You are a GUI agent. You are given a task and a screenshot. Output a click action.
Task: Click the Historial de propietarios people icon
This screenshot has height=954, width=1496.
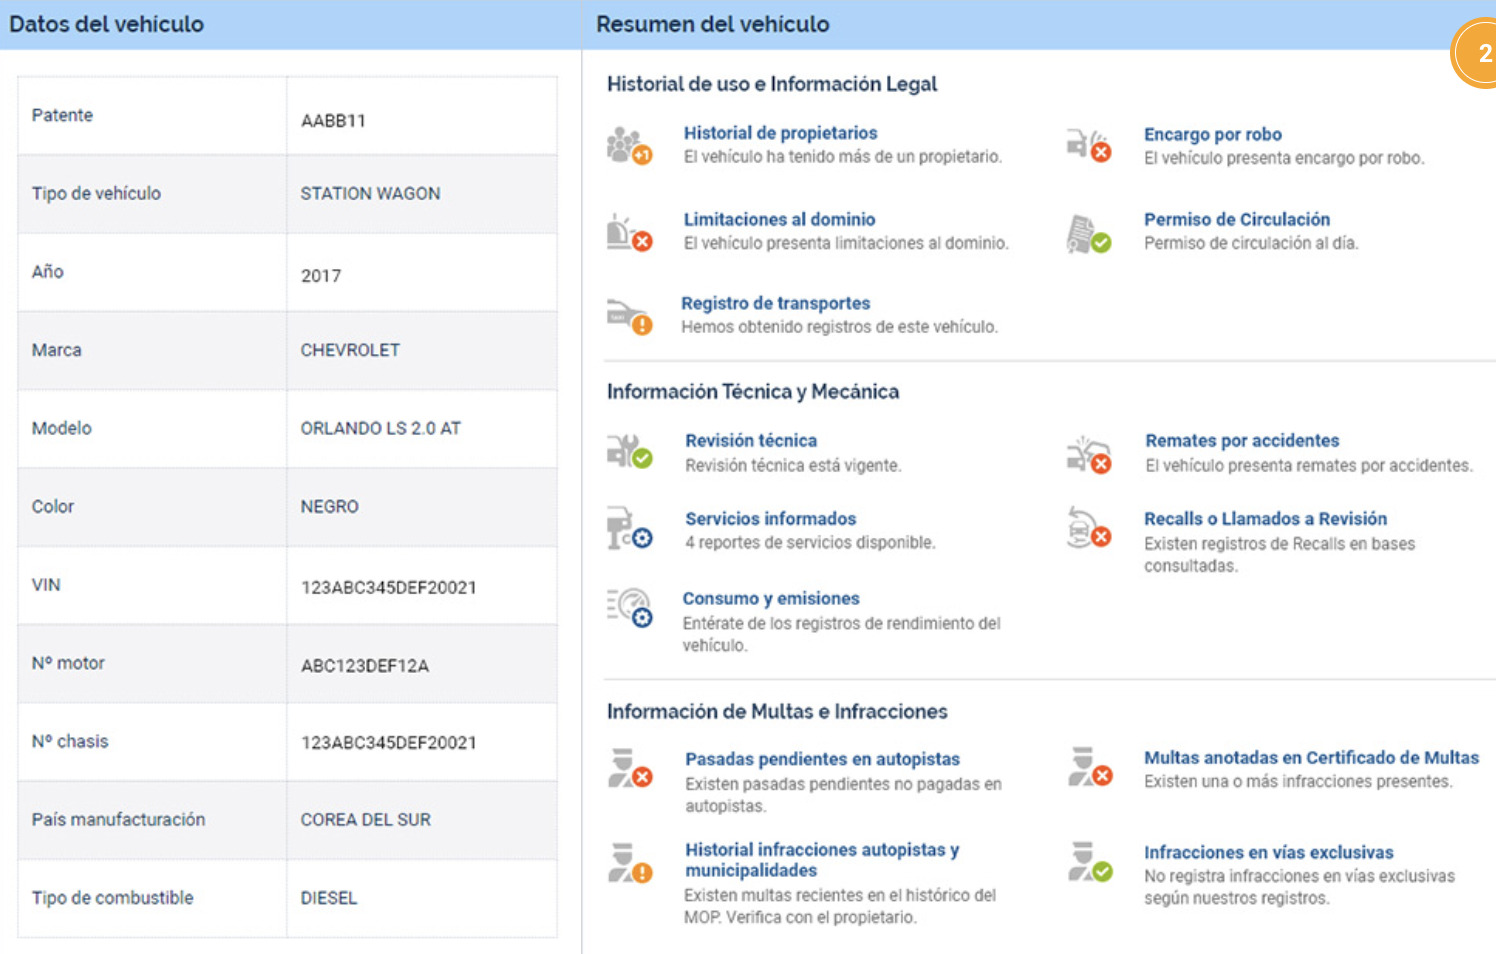click(629, 146)
